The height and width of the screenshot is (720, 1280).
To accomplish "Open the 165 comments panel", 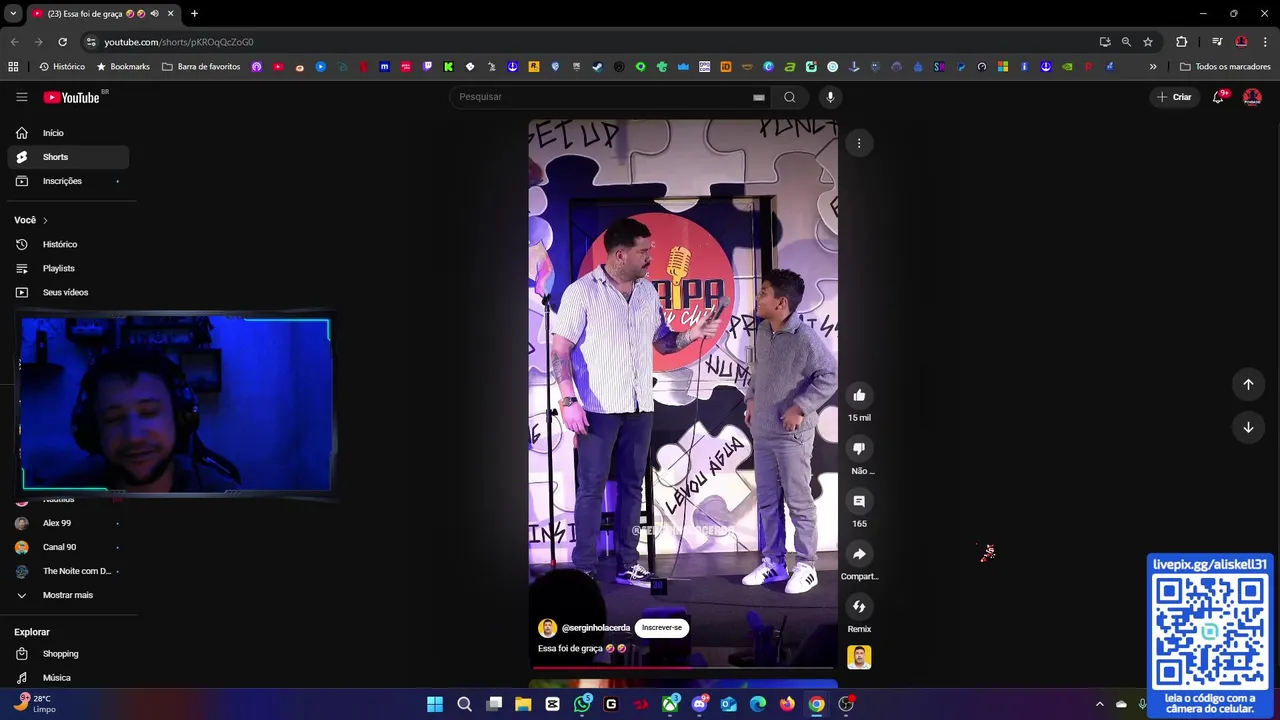I will point(859,501).
